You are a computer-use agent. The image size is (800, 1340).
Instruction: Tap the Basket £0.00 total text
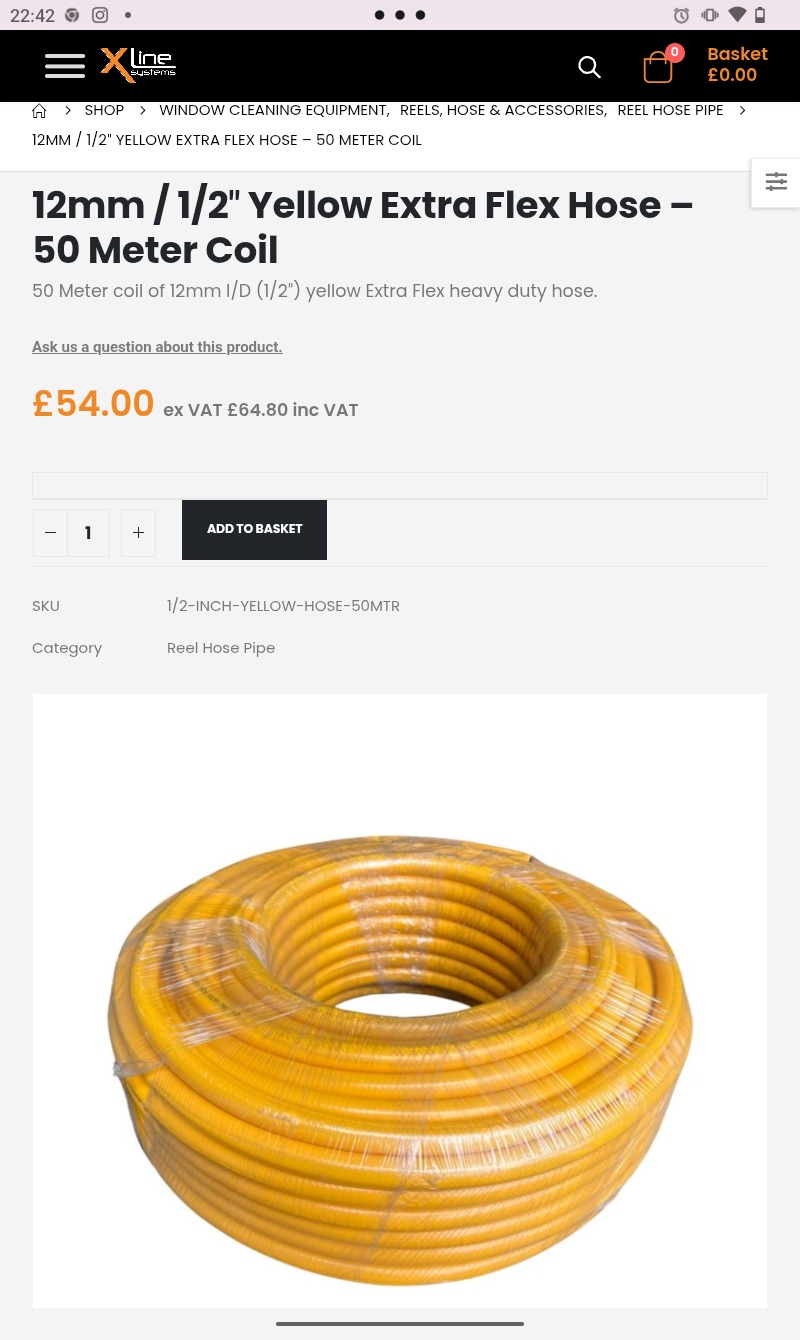[737, 65]
